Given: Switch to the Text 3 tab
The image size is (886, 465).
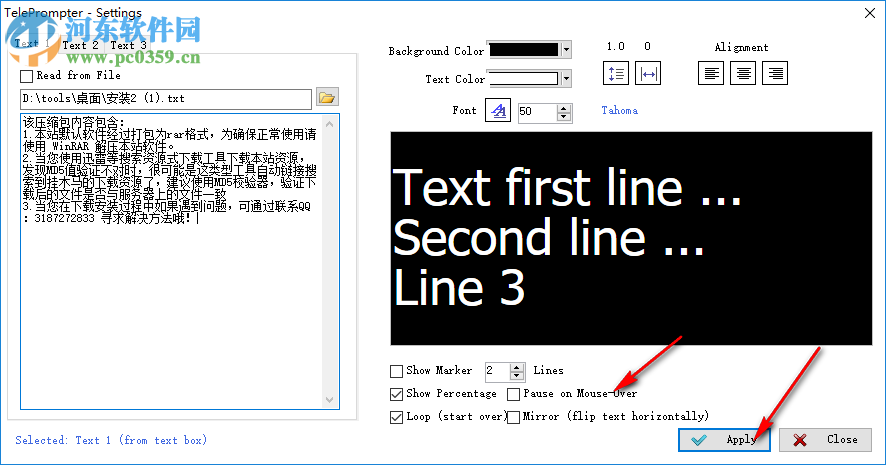Looking at the screenshot, I should click(129, 45).
